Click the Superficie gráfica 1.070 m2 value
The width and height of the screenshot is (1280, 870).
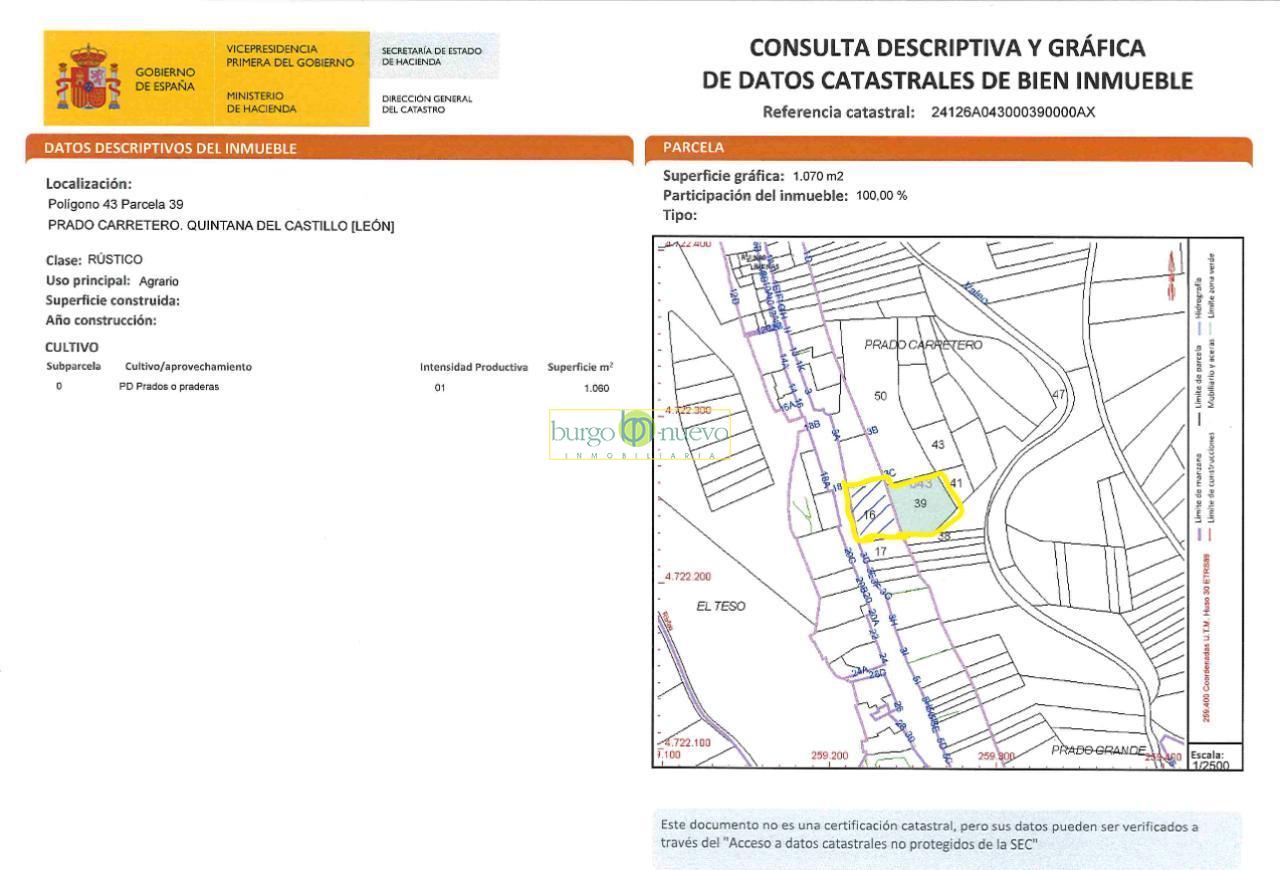click(818, 176)
